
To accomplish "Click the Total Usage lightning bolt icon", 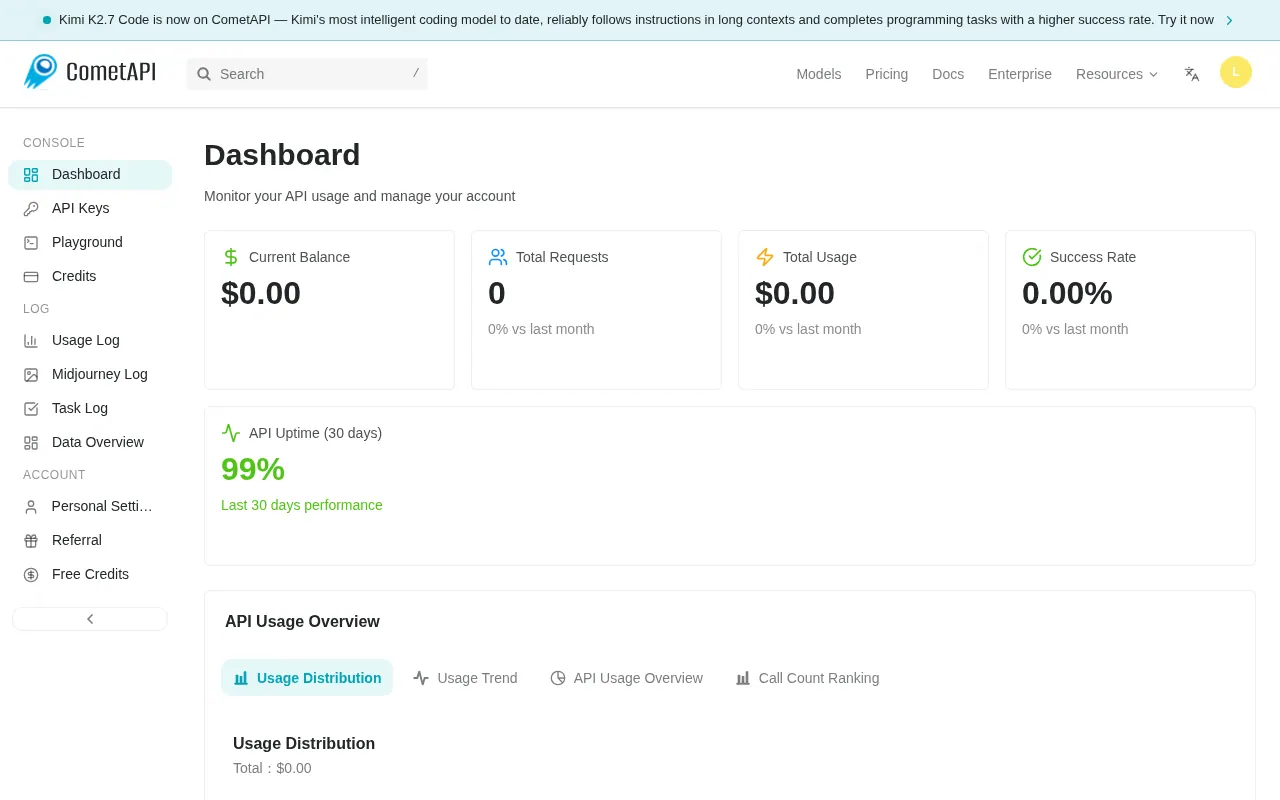I will pyautogui.click(x=765, y=257).
